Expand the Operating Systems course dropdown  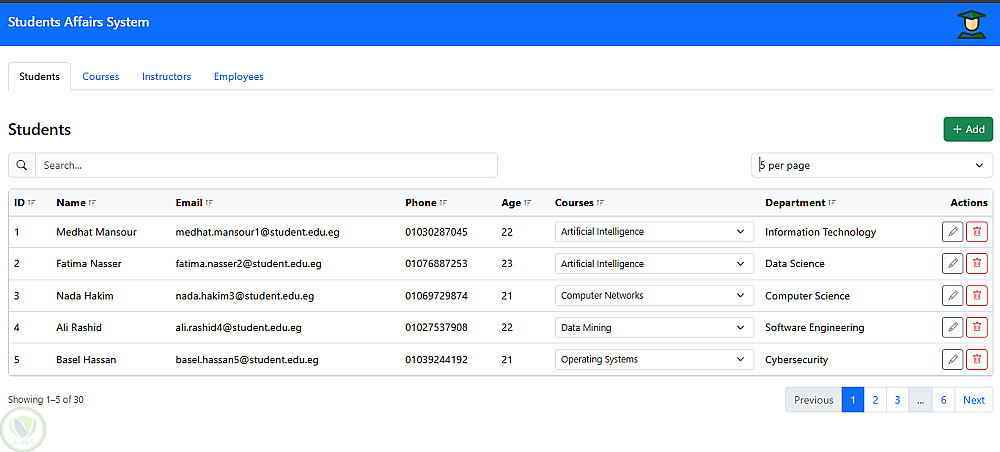pos(654,359)
